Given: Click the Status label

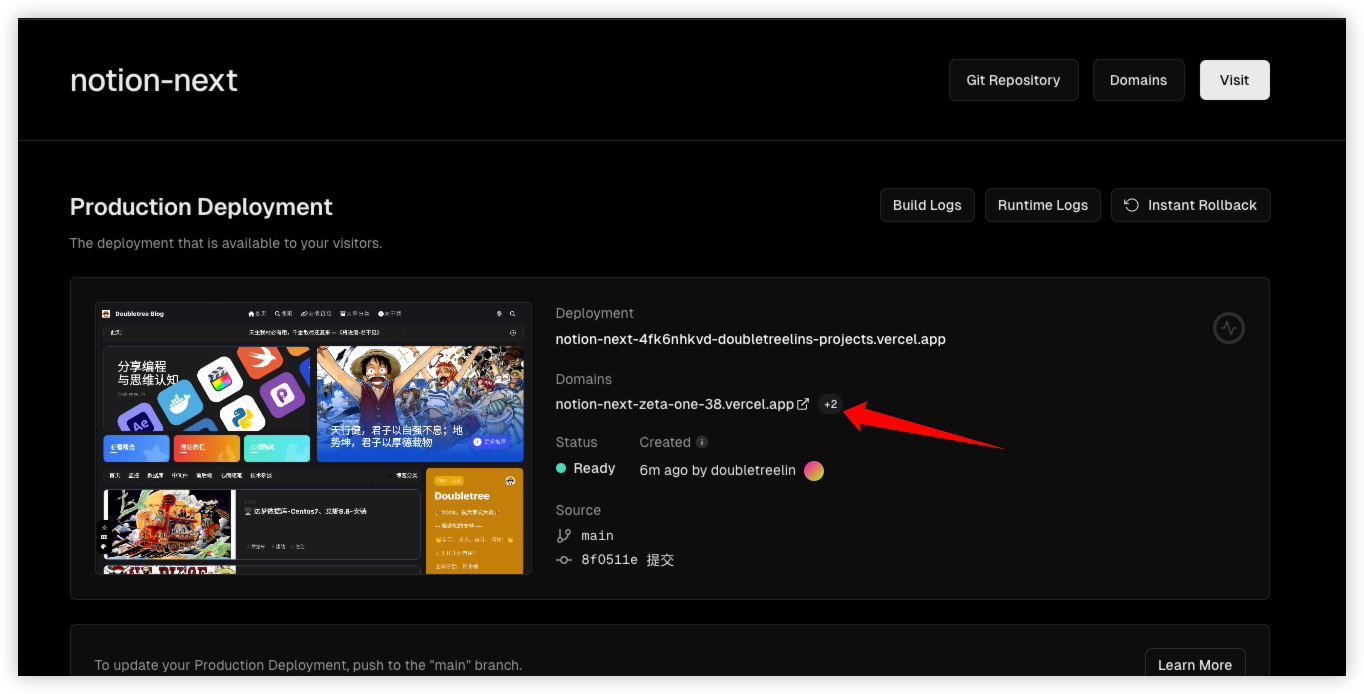Looking at the screenshot, I should click(577, 442).
